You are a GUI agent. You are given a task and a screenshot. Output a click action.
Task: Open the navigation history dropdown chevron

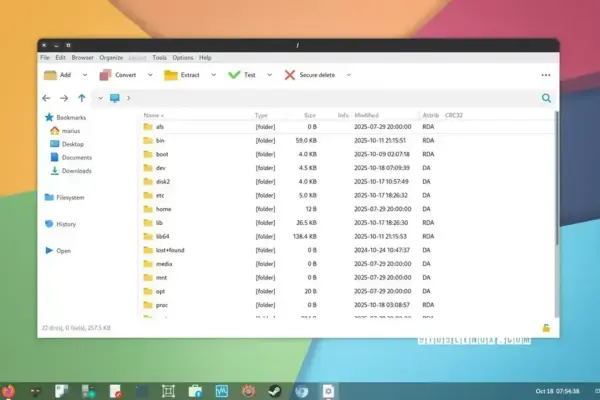(100, 98)
